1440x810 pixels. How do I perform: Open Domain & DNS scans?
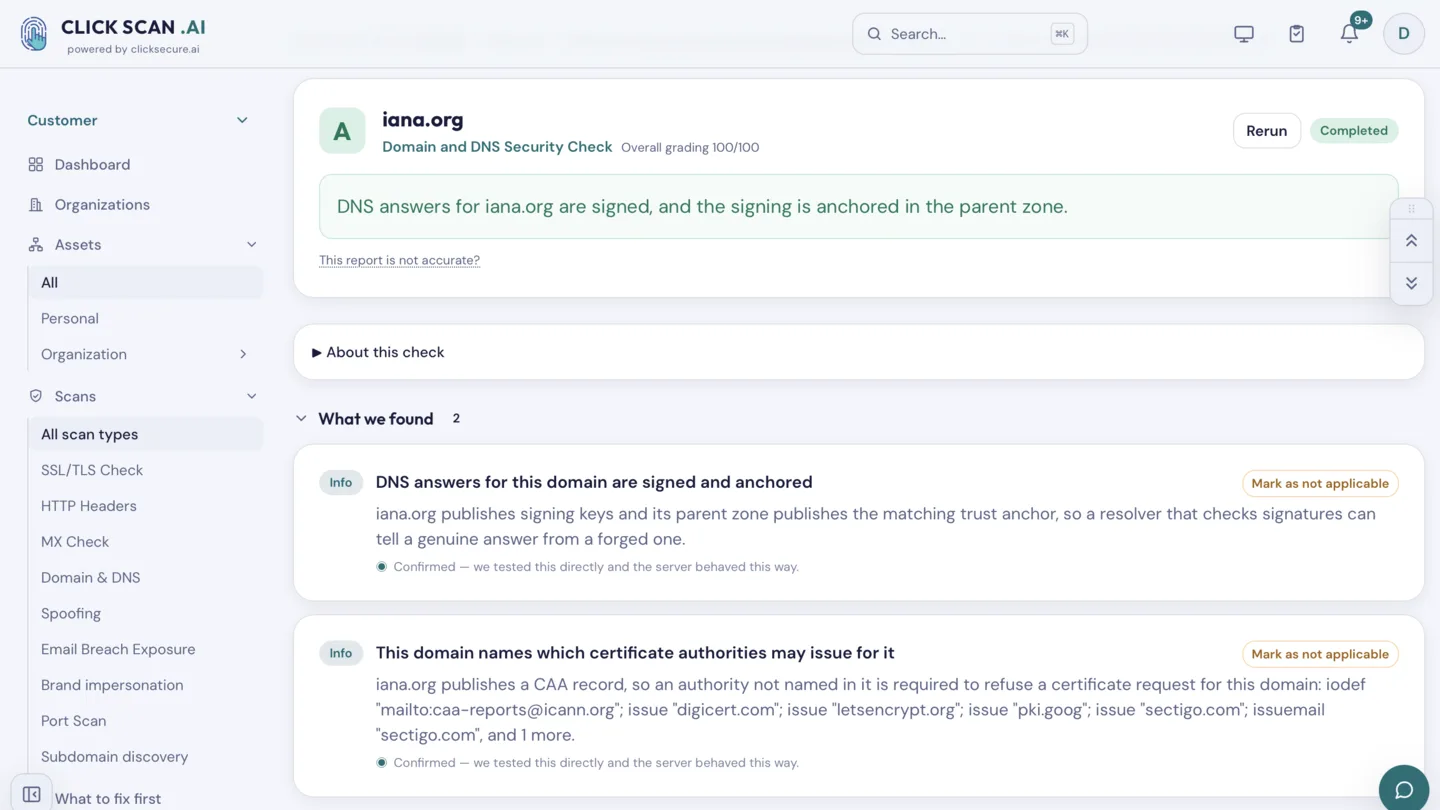91,579
